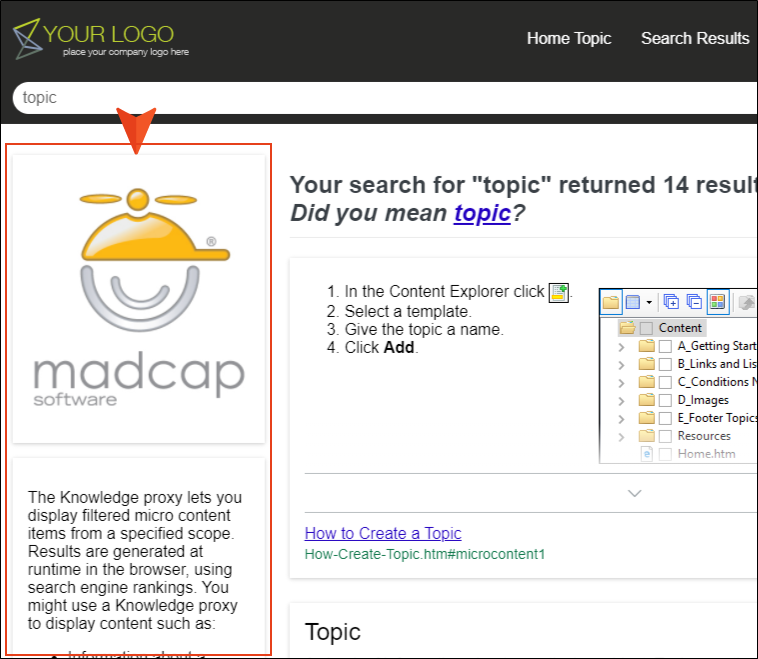Click the How-Create-Topic.htm#microcontent1 URL text

coord(424,554)
